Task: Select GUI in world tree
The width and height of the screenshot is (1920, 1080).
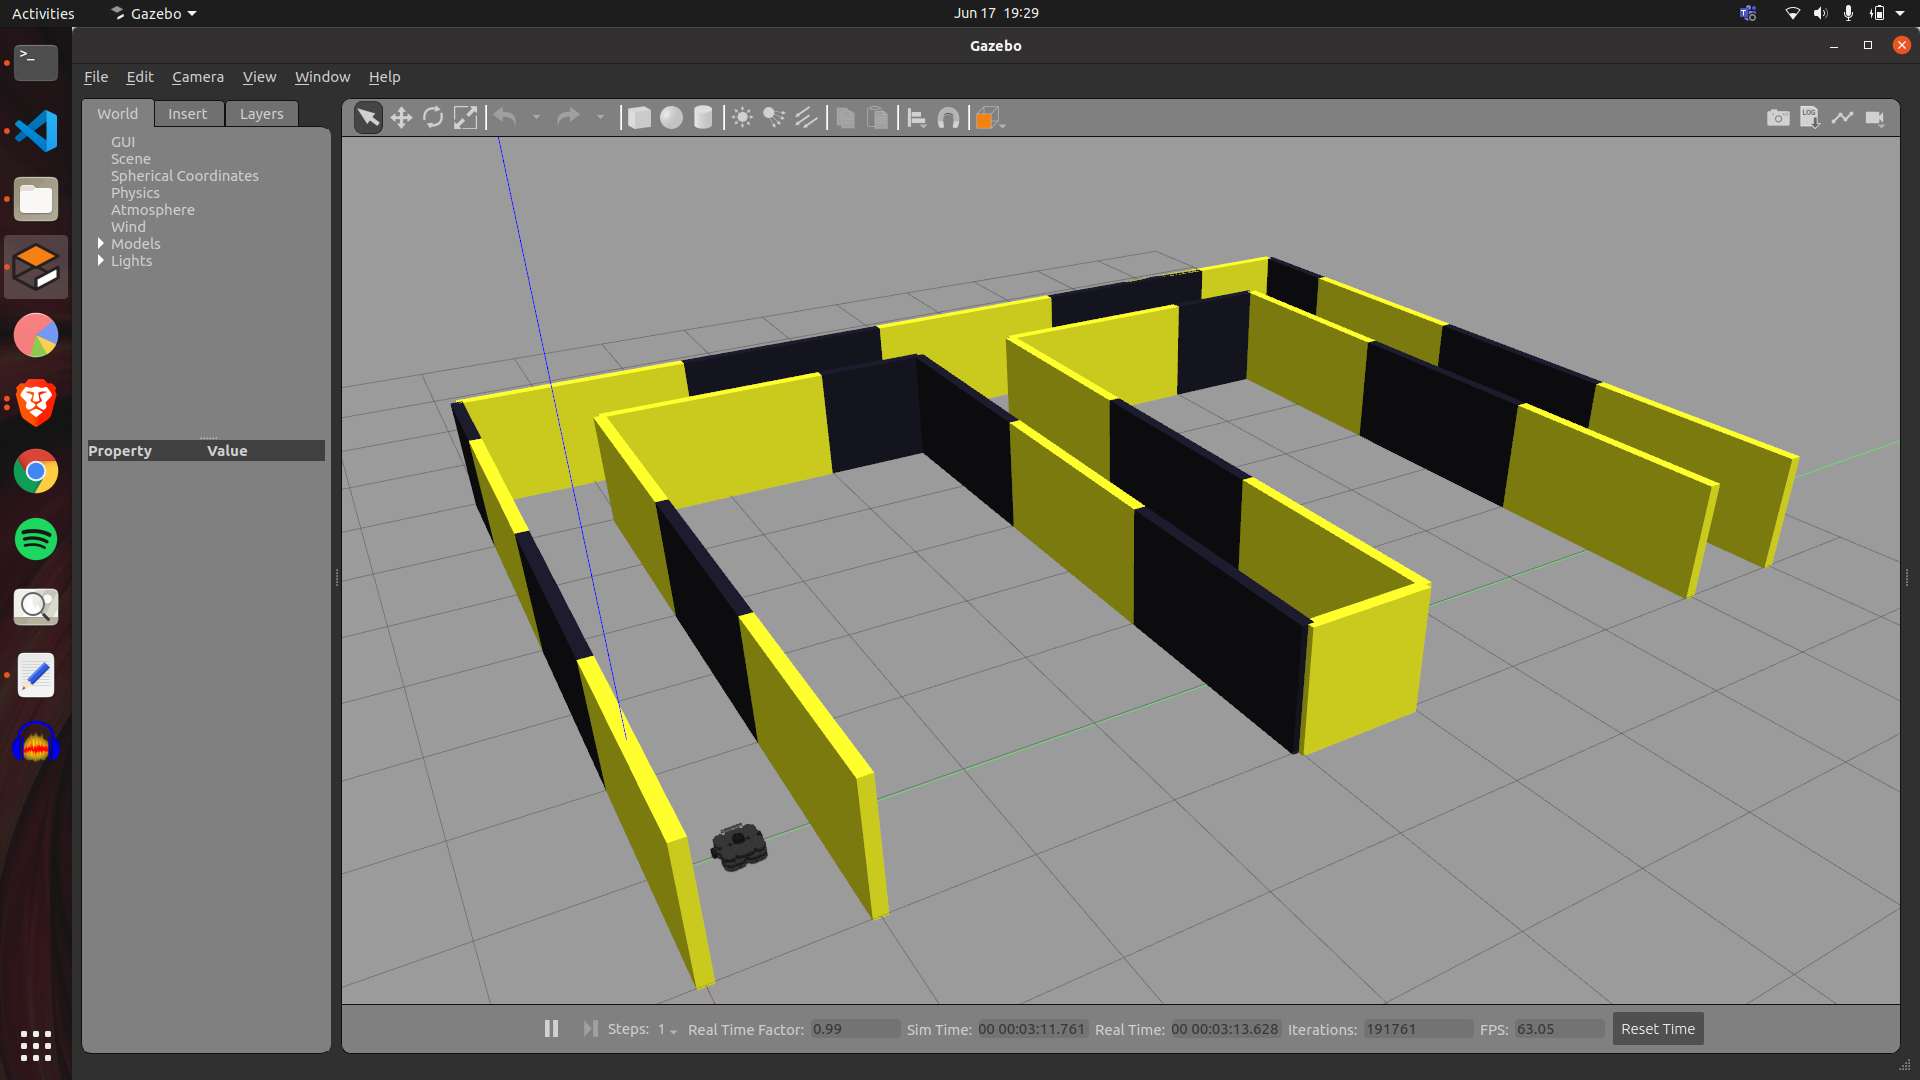Action: [x=123, y=142]
